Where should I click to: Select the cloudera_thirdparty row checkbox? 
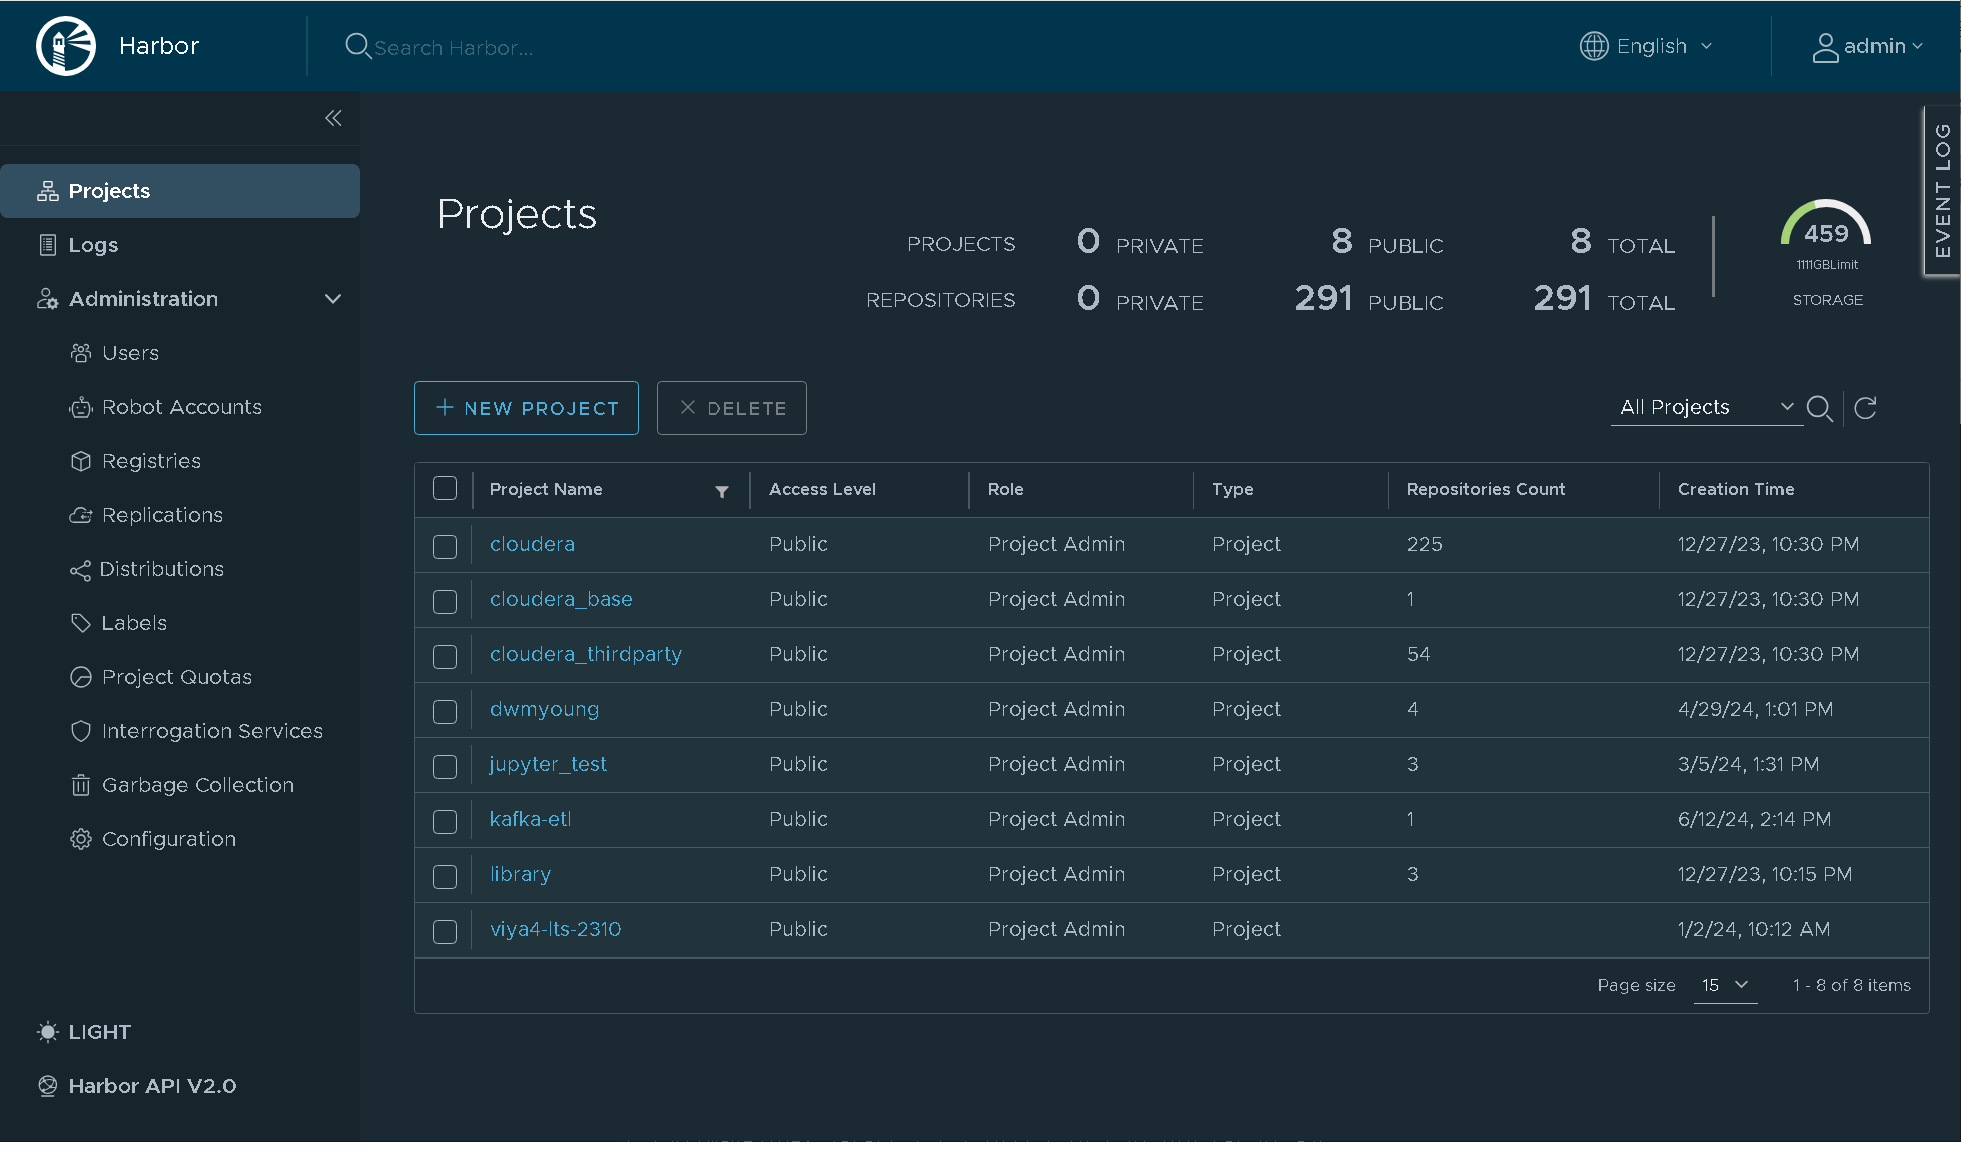click(x=445, y=656)
